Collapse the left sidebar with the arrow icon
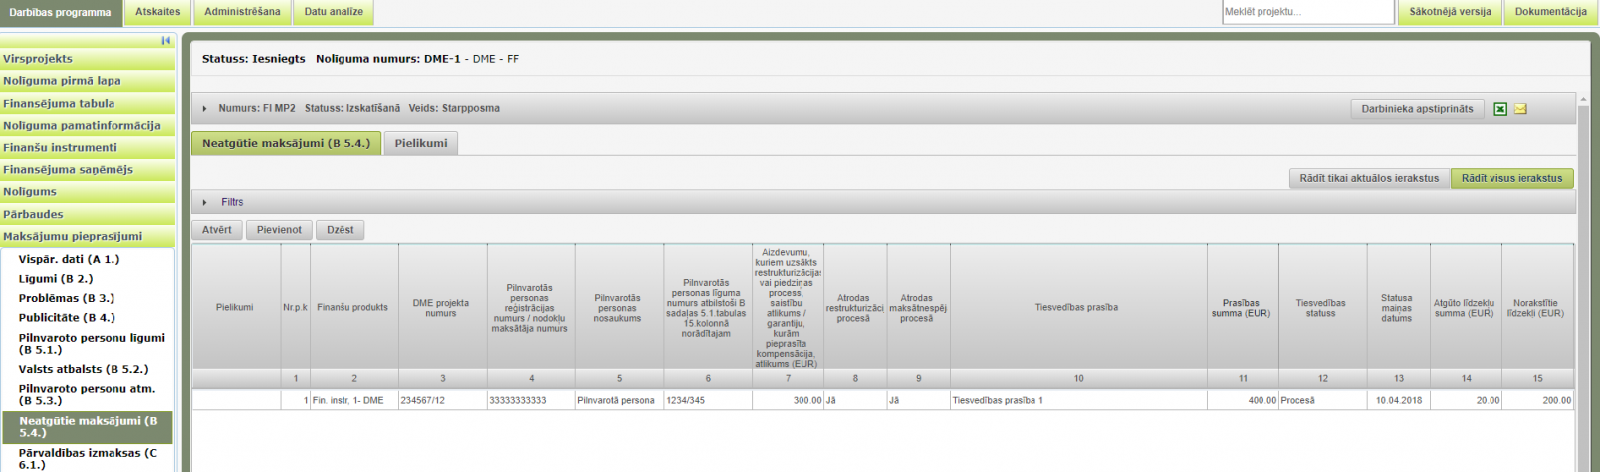 tap(165, 41)
